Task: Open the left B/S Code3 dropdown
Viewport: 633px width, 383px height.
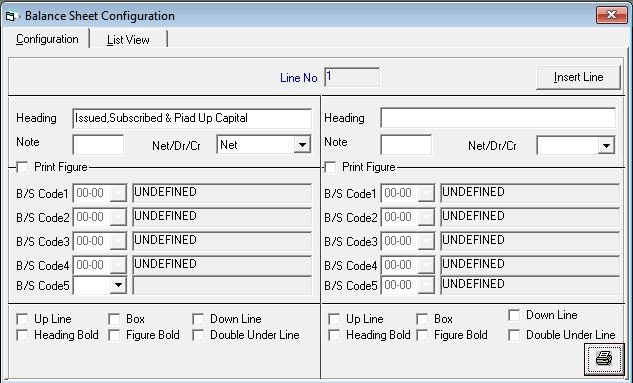Action: tap(118, 241)
